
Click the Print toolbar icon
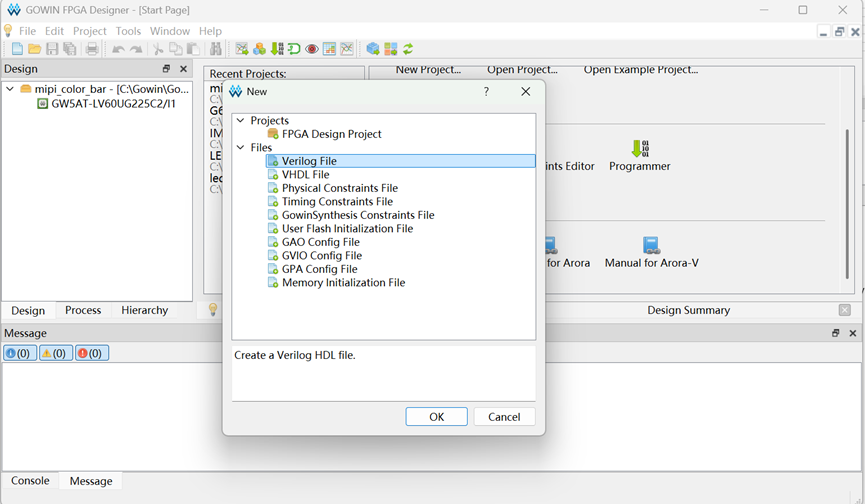pyautogui.click(x=92, y=49)
